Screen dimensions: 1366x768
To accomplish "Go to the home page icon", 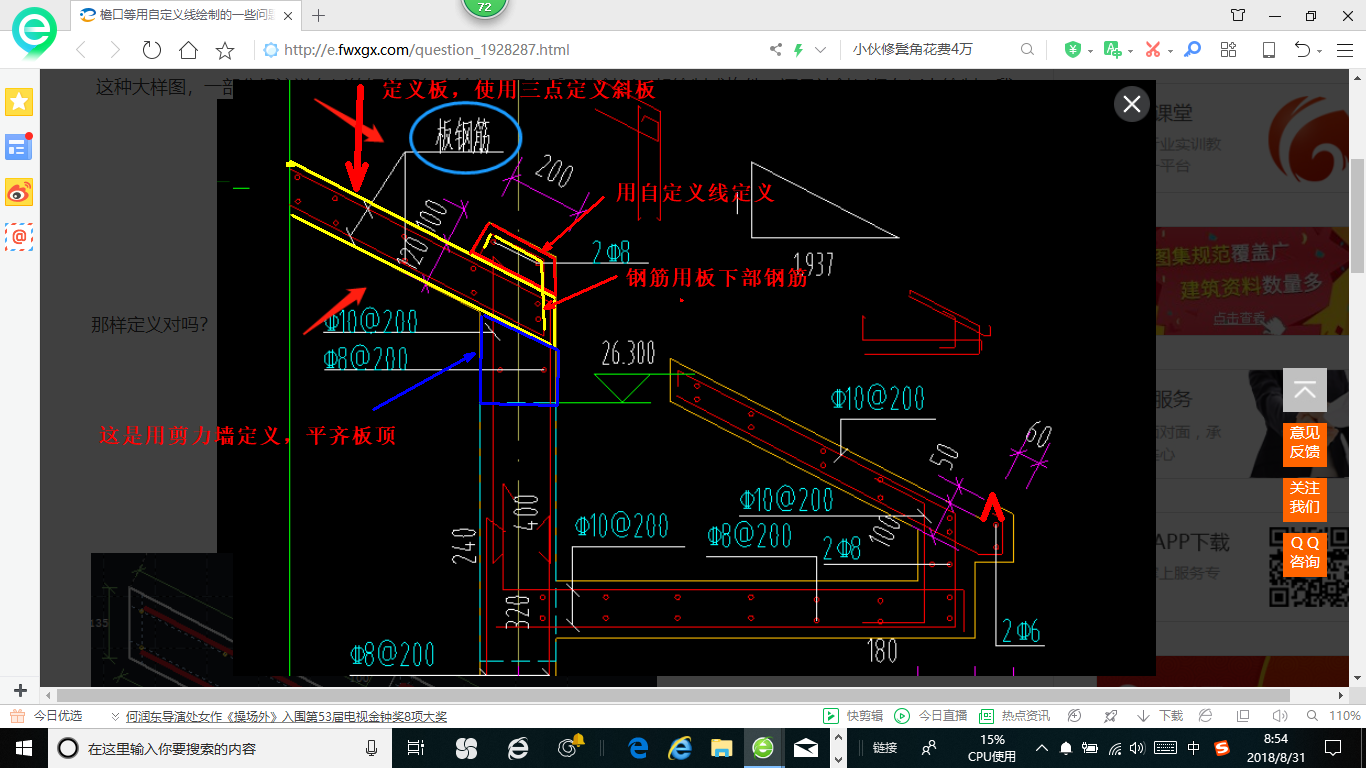I will tap(188, 50).
